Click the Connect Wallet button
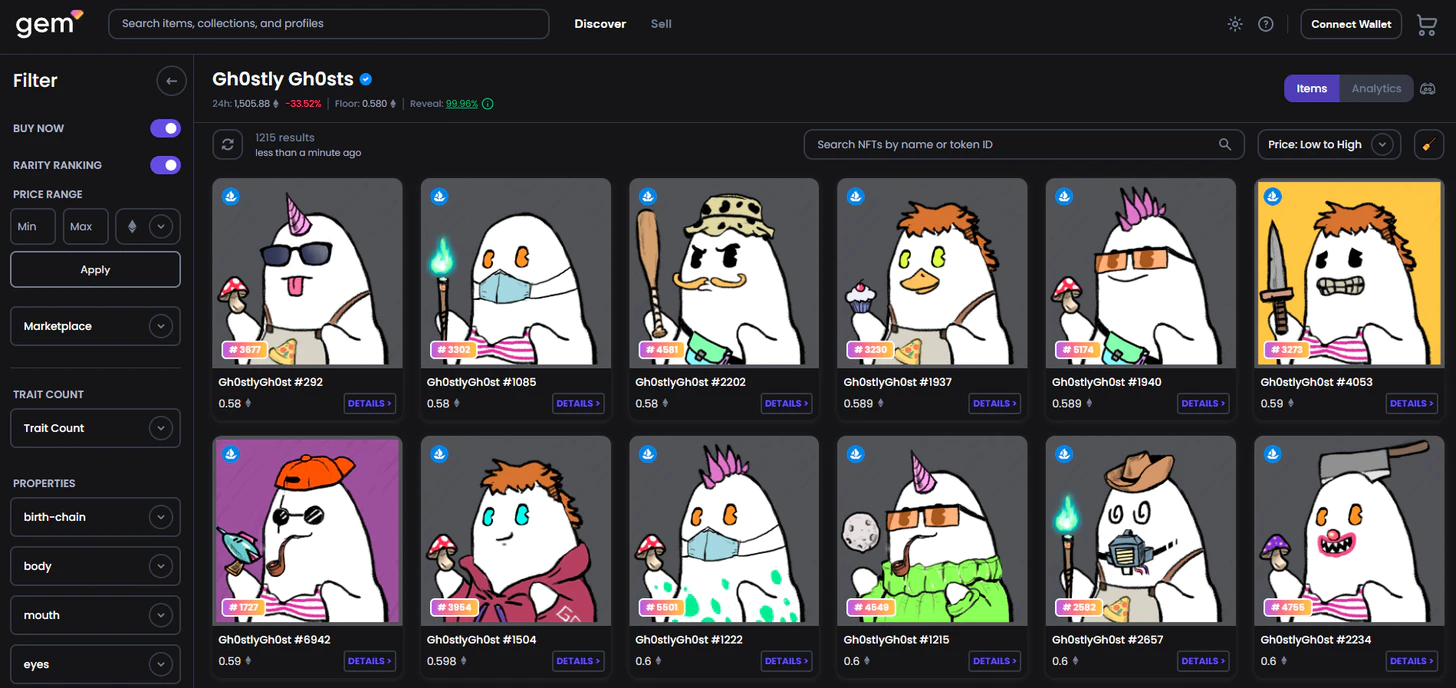This screenshot has width=1456, height=688. click(x=1351, y=24)
